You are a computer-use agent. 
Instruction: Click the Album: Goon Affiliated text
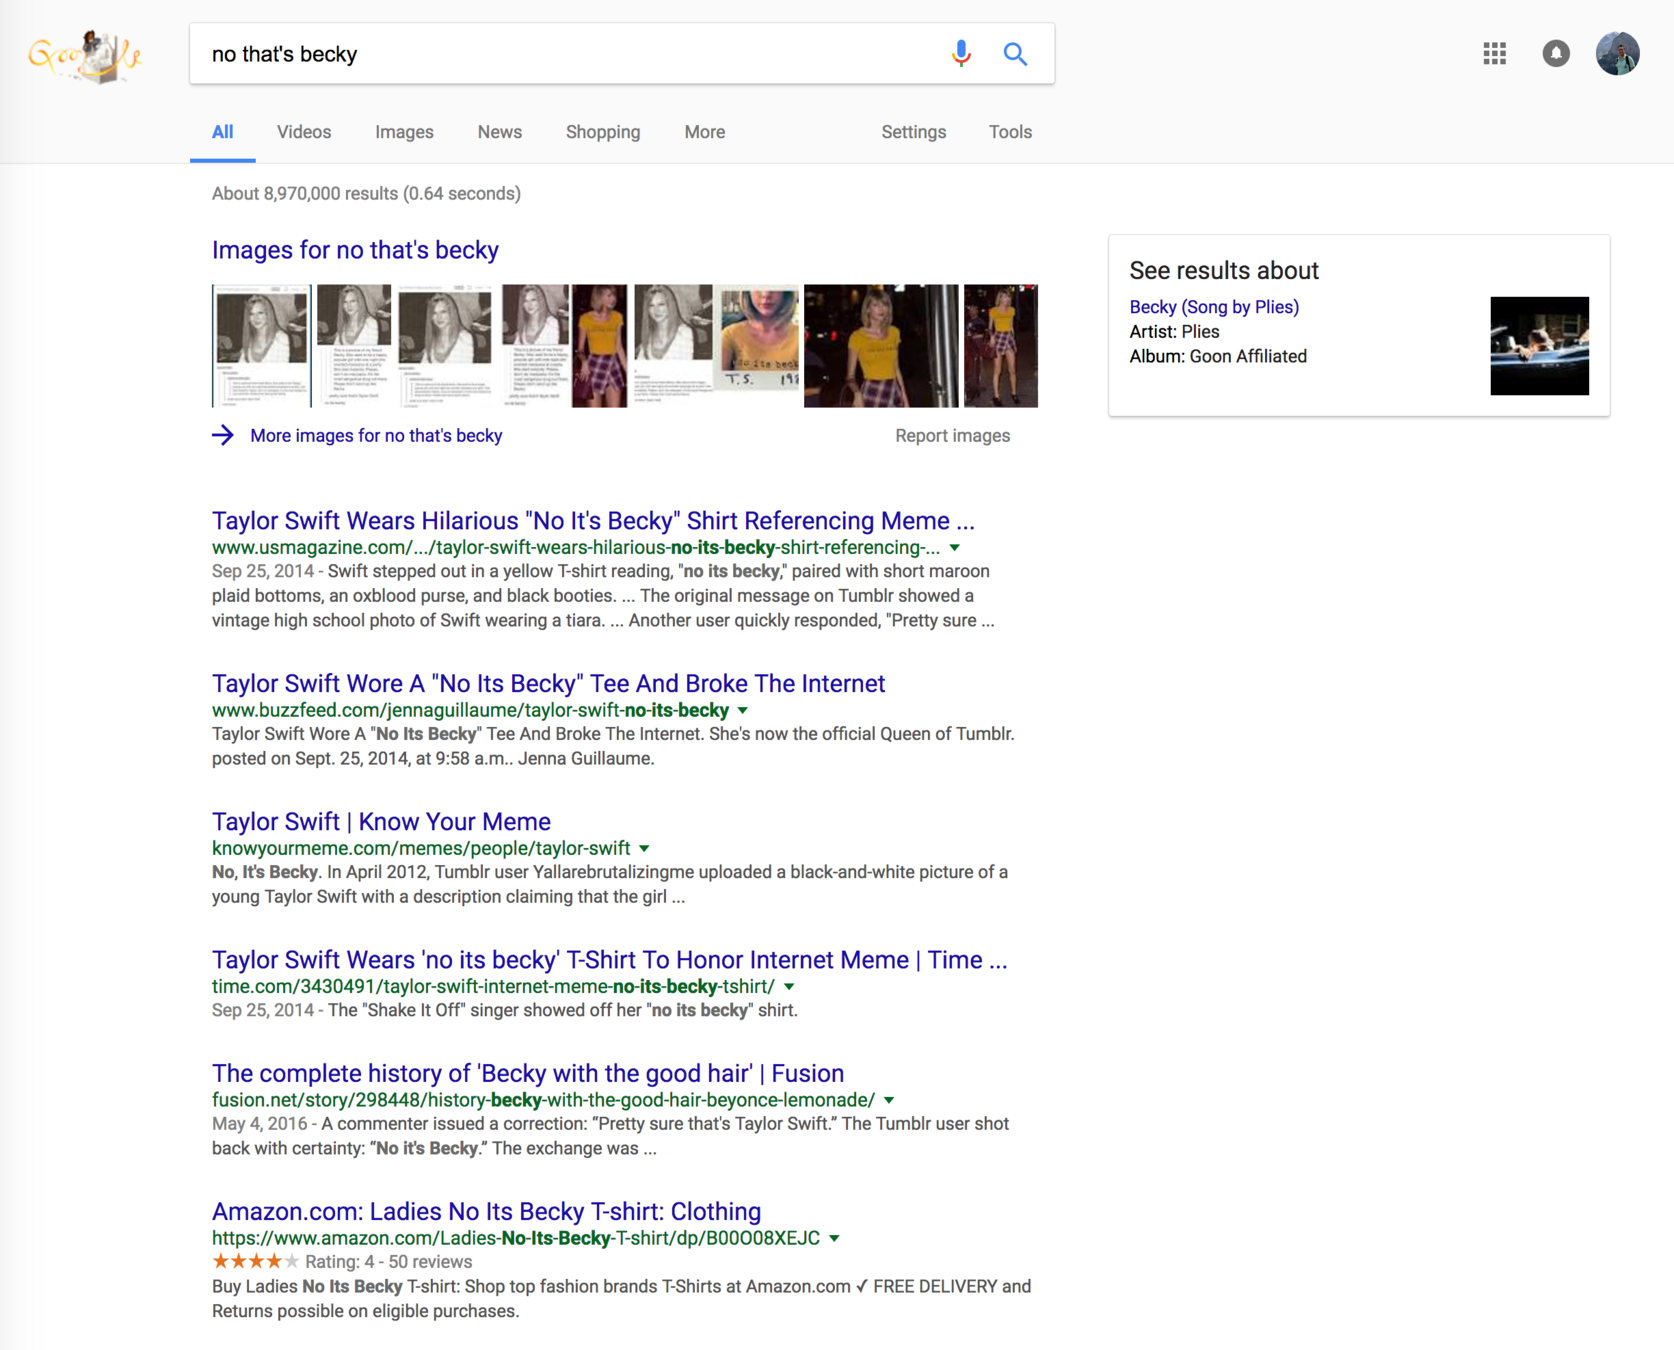pyautogui.click(x=1218, y=357)
